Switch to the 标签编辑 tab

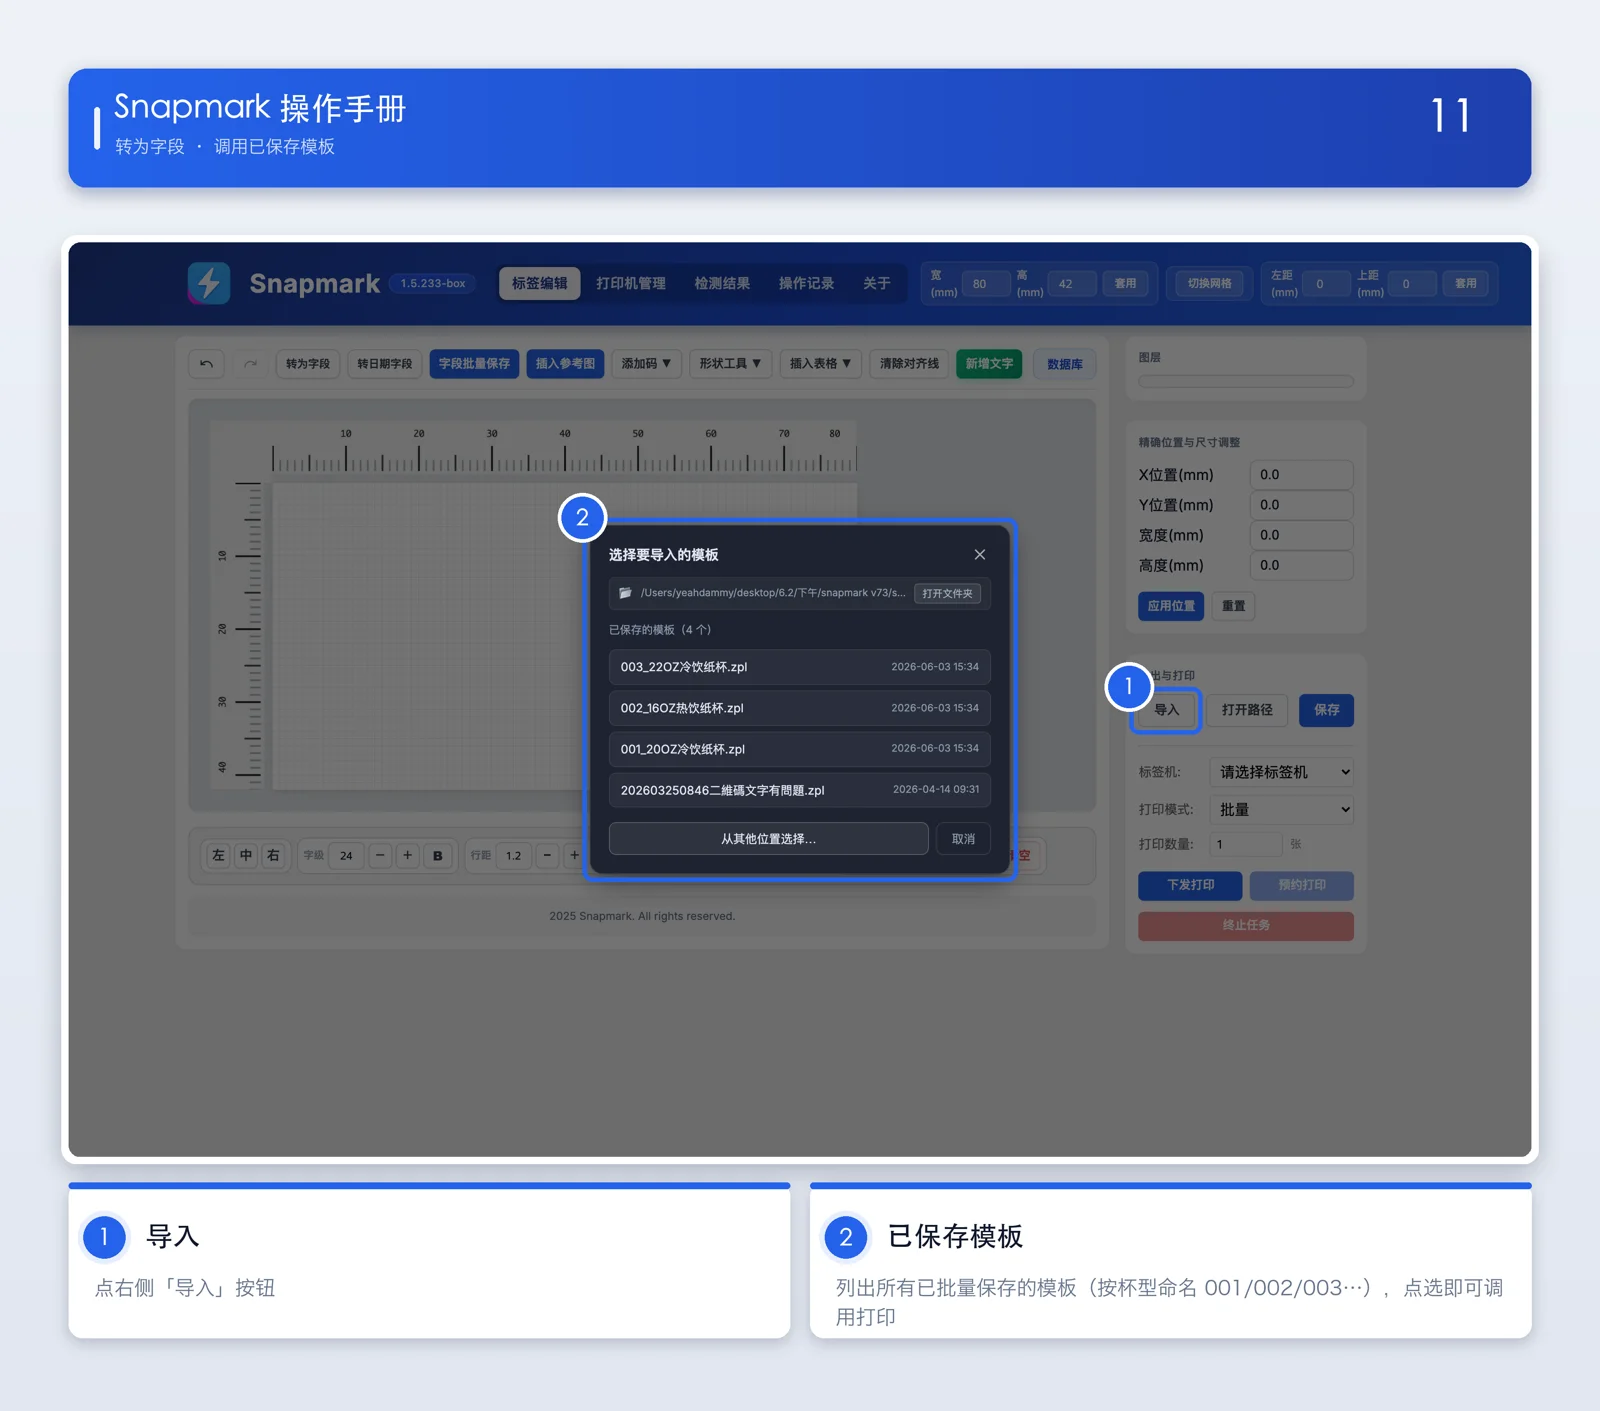540,284
